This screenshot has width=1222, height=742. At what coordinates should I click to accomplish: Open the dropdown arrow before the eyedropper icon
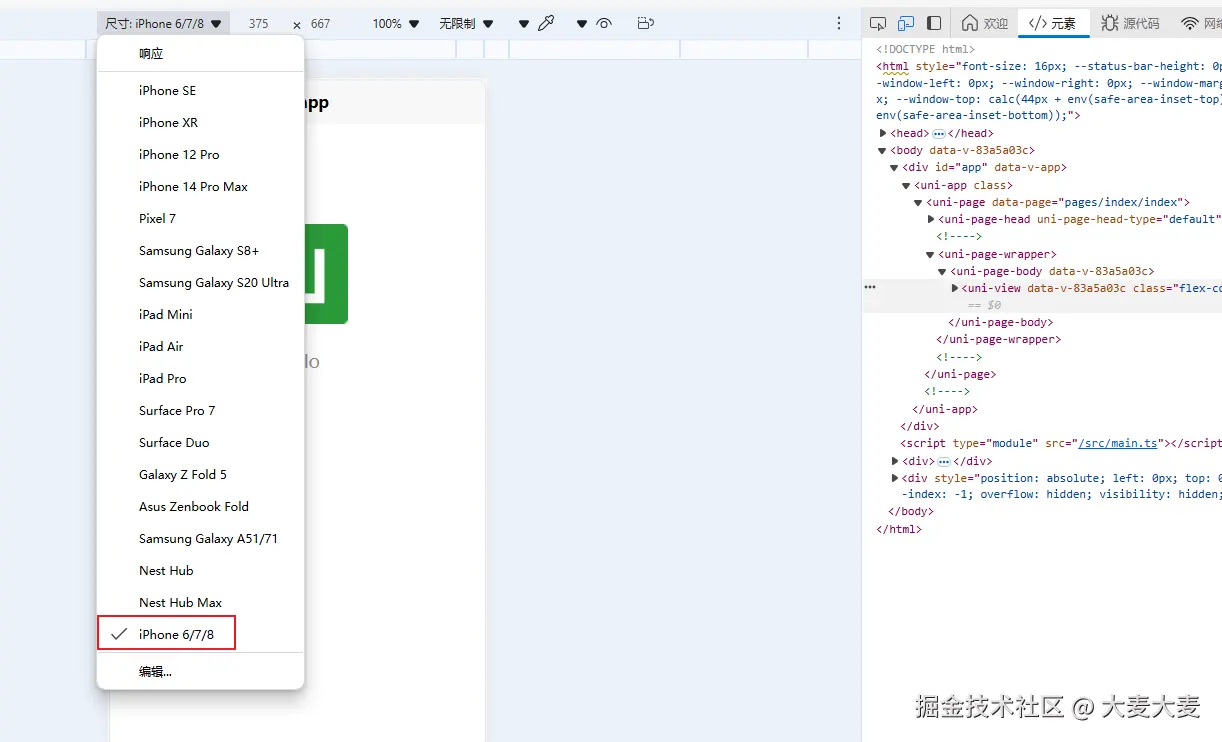(x=524, y=23)
